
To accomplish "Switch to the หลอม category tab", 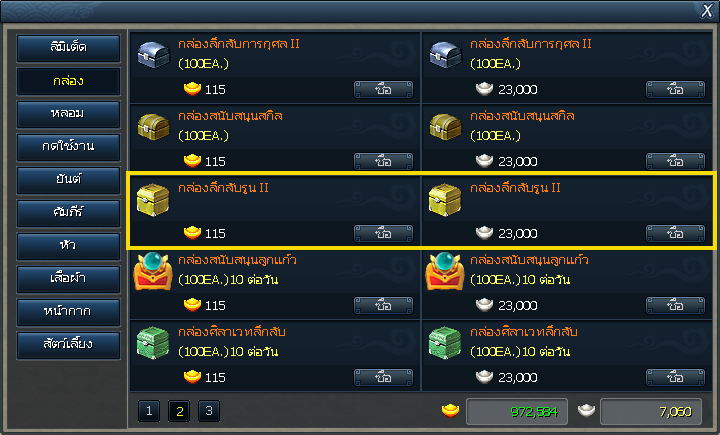I will point(68,114).
